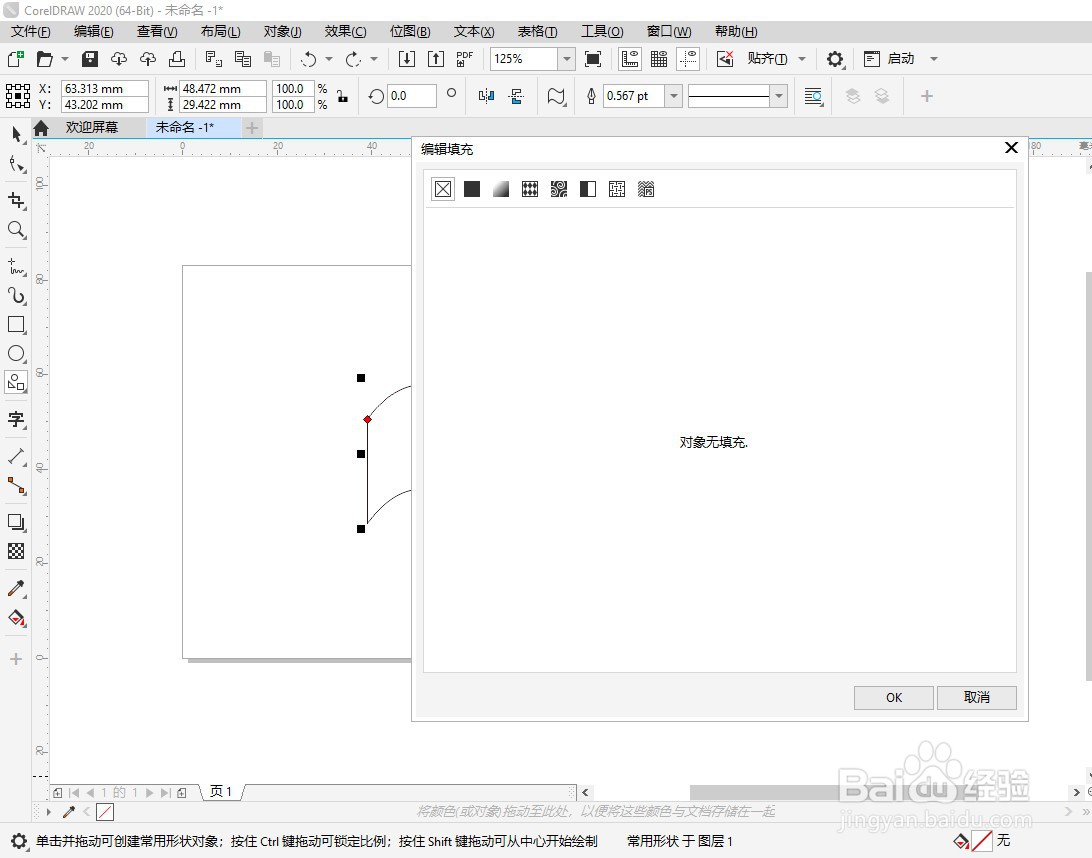Select the Text tool
Viewport: 1092px width, 858px height.
pos(16,419)
